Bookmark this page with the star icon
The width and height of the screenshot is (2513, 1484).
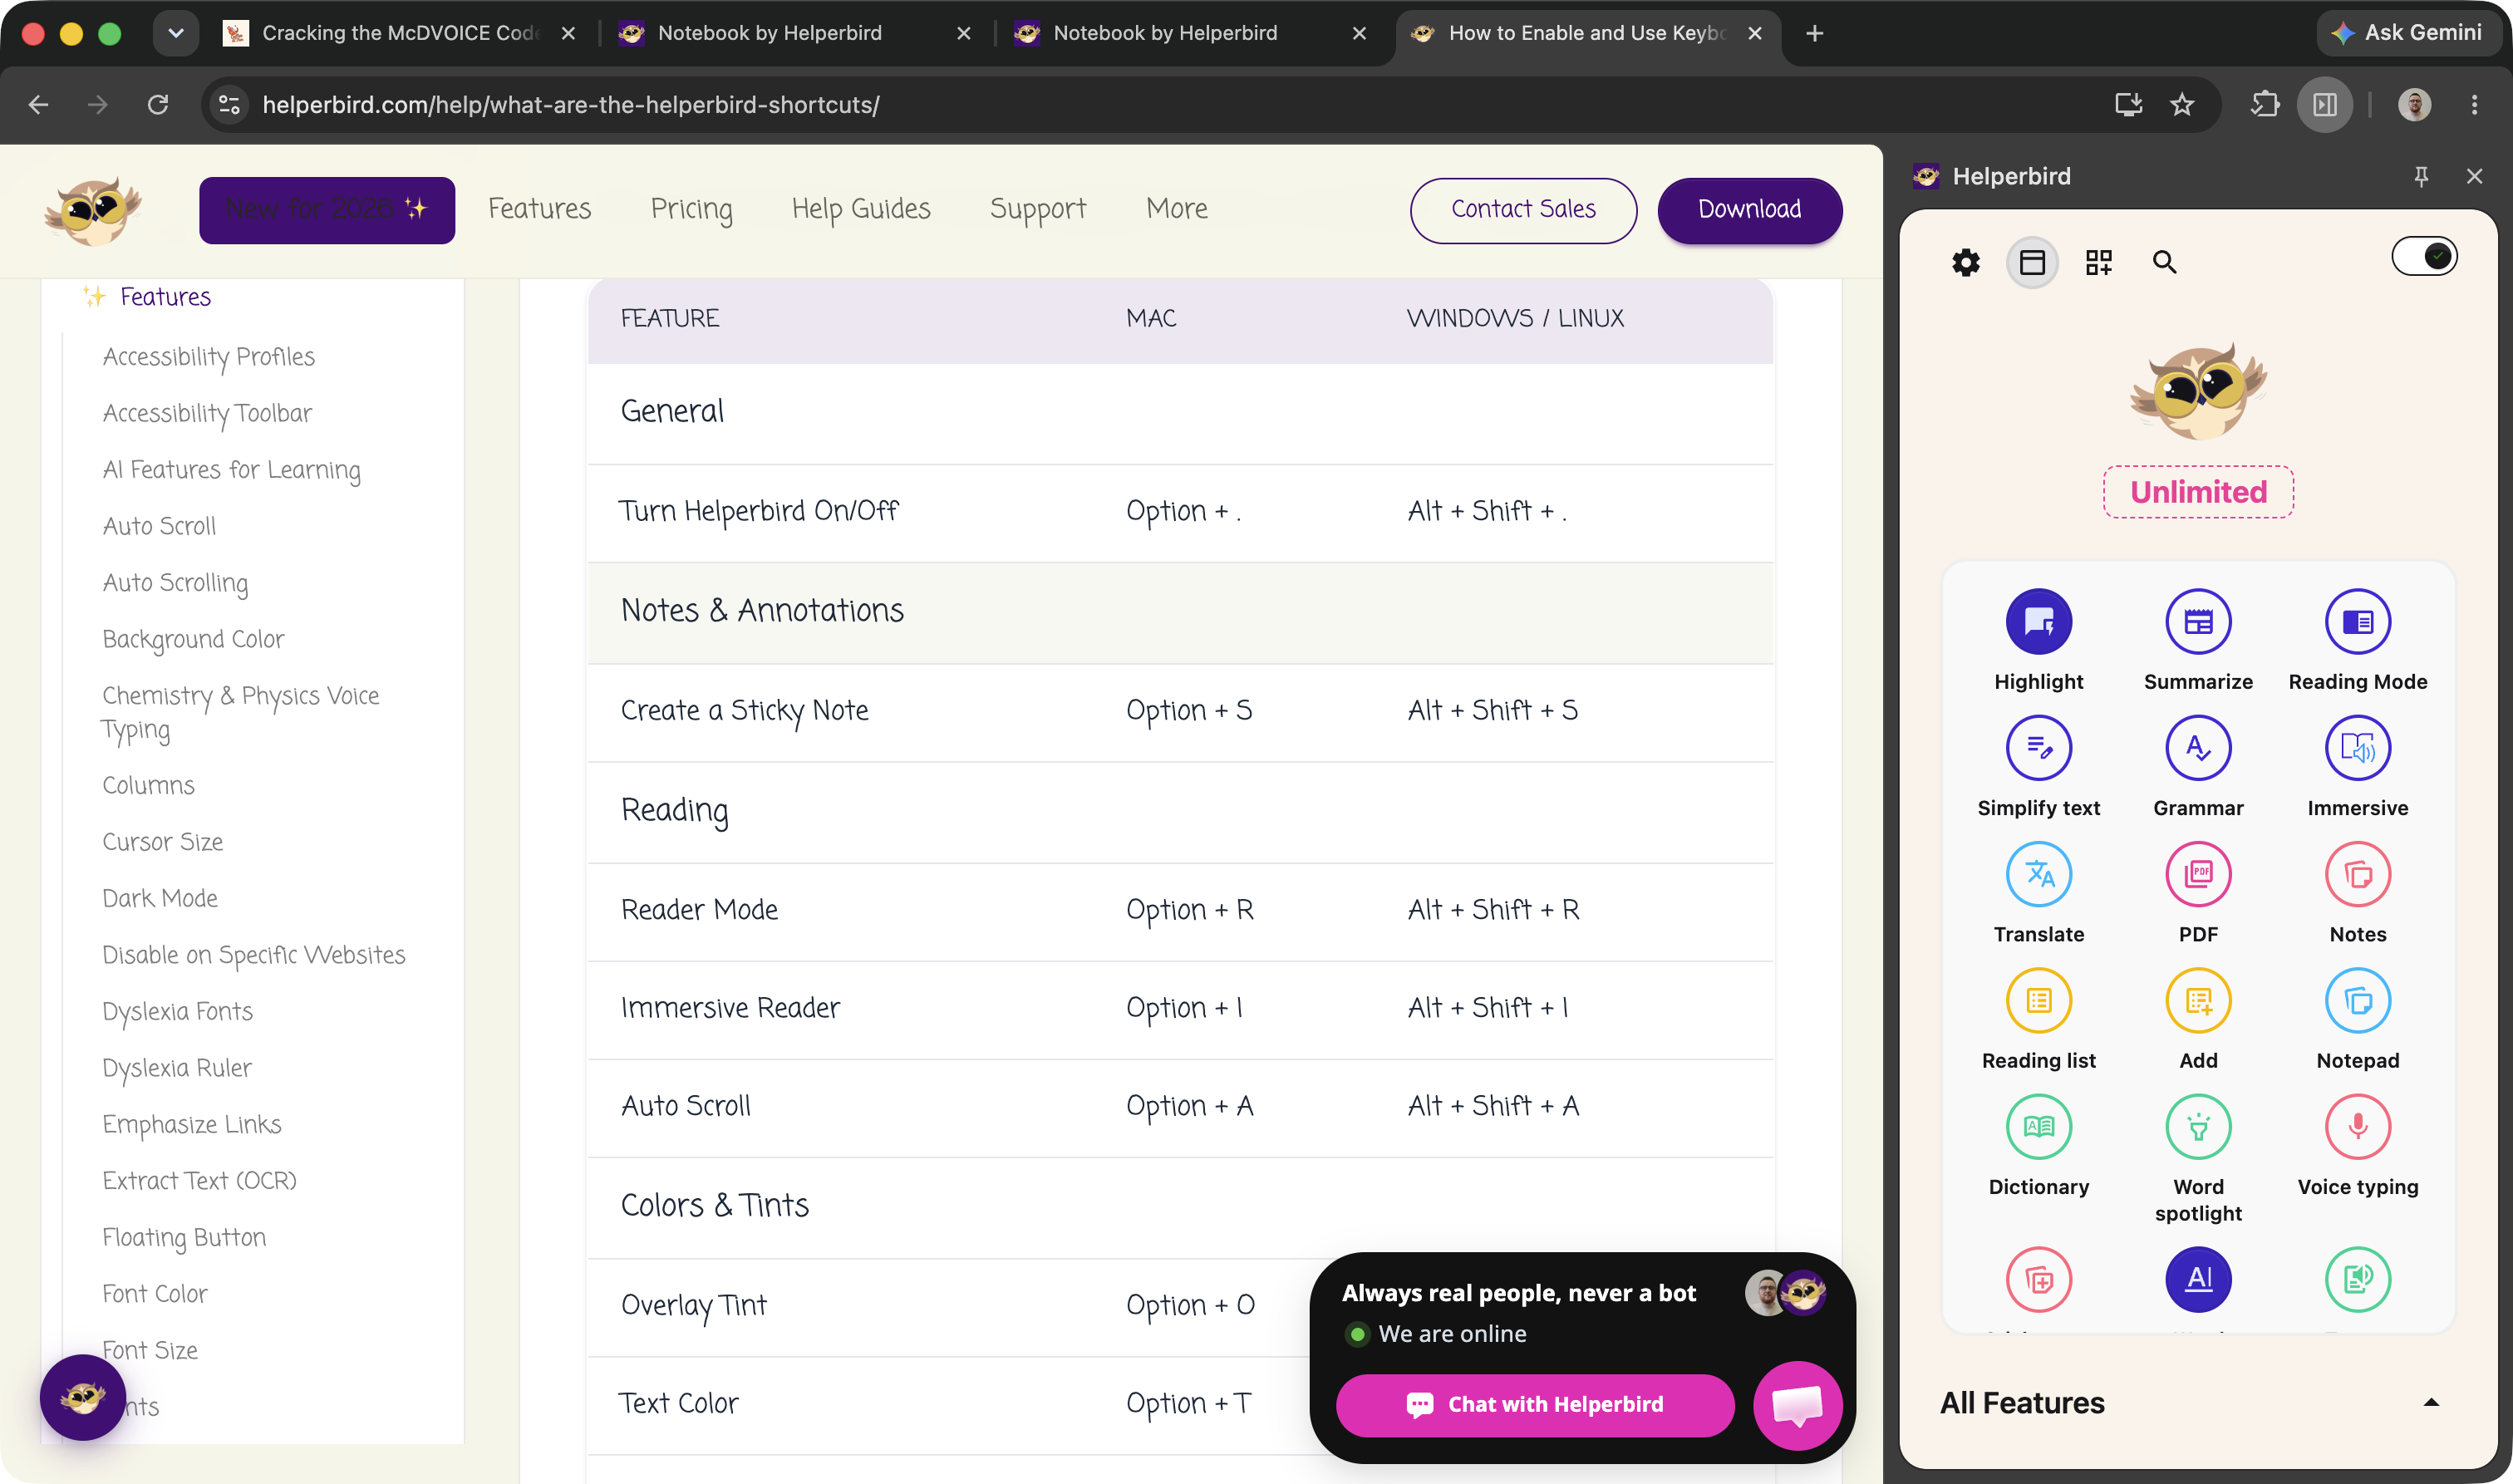[2181, 104]
